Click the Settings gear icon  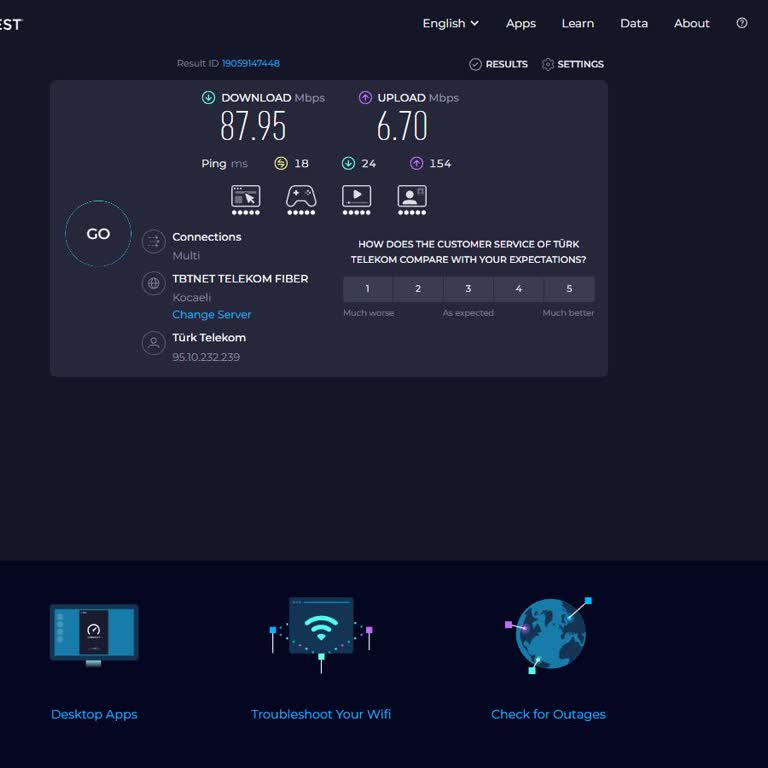tap(548, 64)
